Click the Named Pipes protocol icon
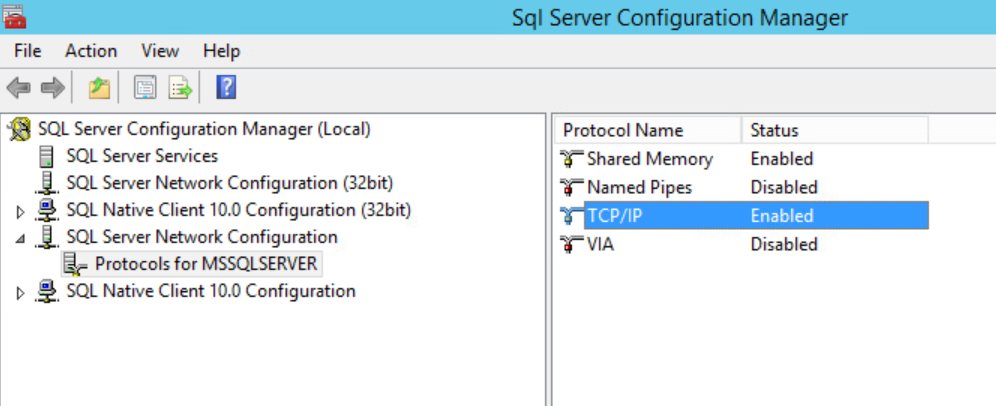The image size is (996, 406). (572, 187)
